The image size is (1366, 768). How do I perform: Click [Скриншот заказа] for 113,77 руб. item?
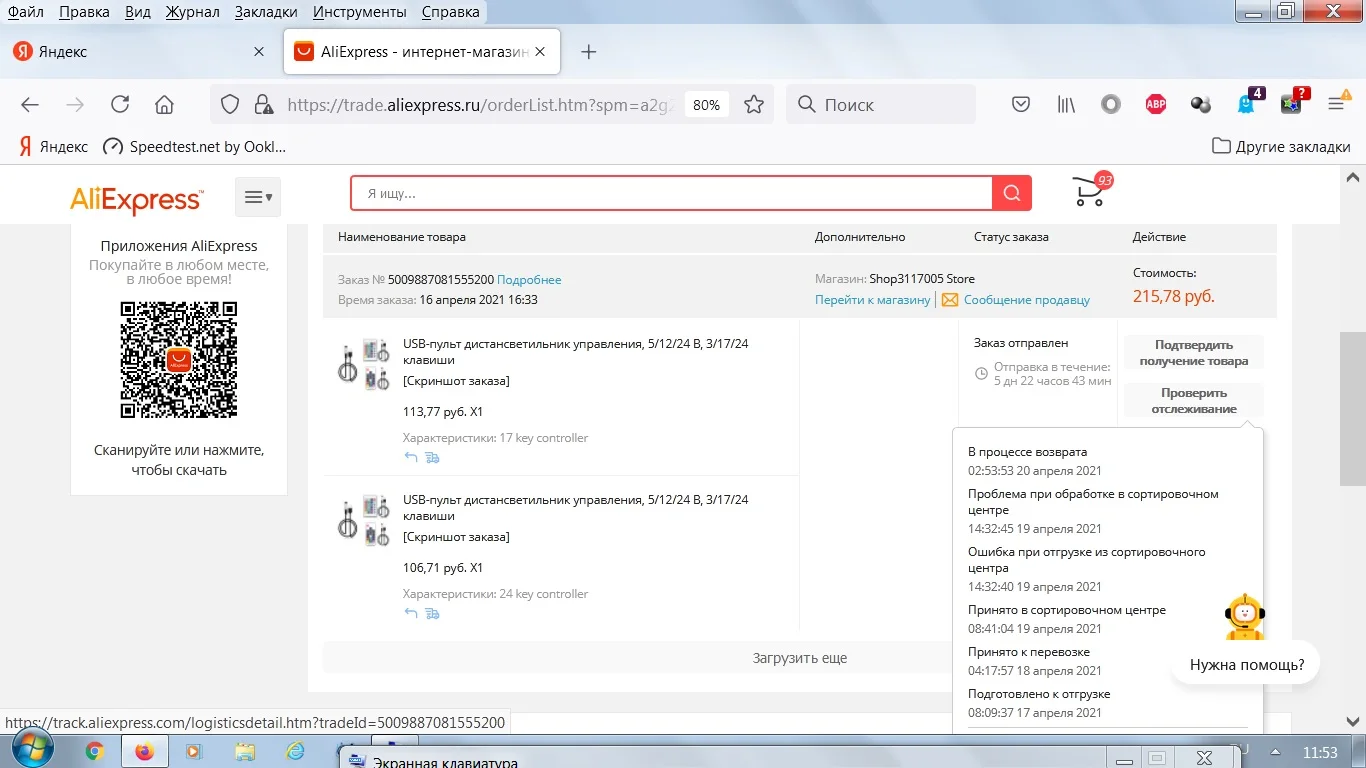(x=456, y=381)
